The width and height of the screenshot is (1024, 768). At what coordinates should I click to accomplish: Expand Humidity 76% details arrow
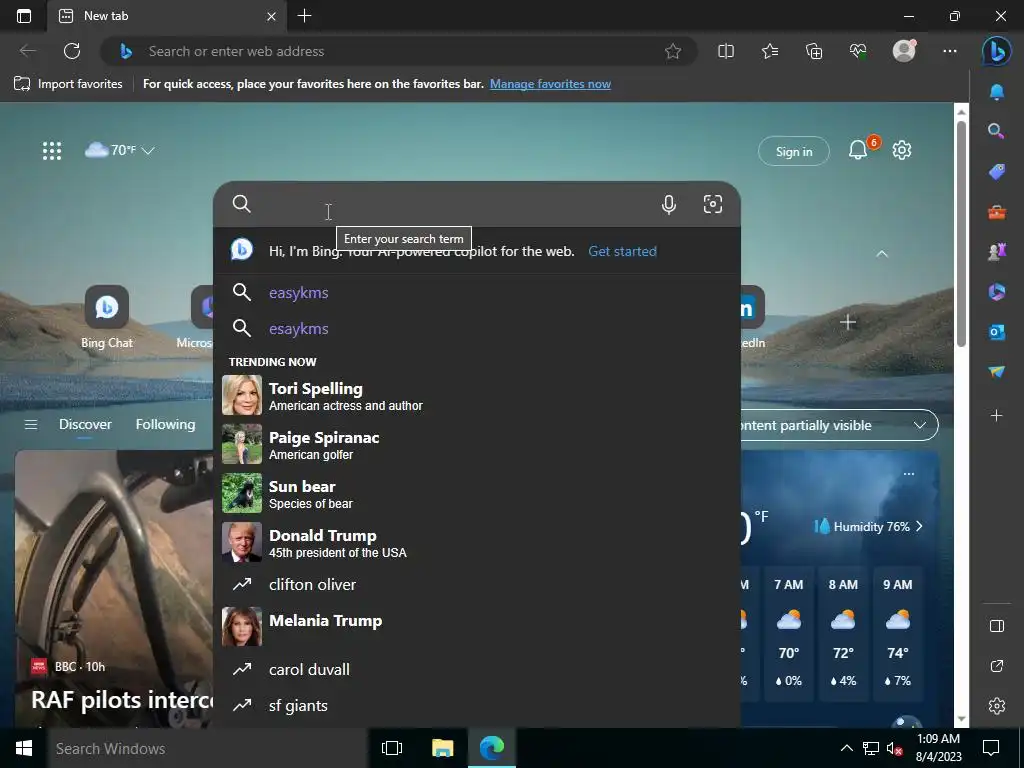[919, 526]
